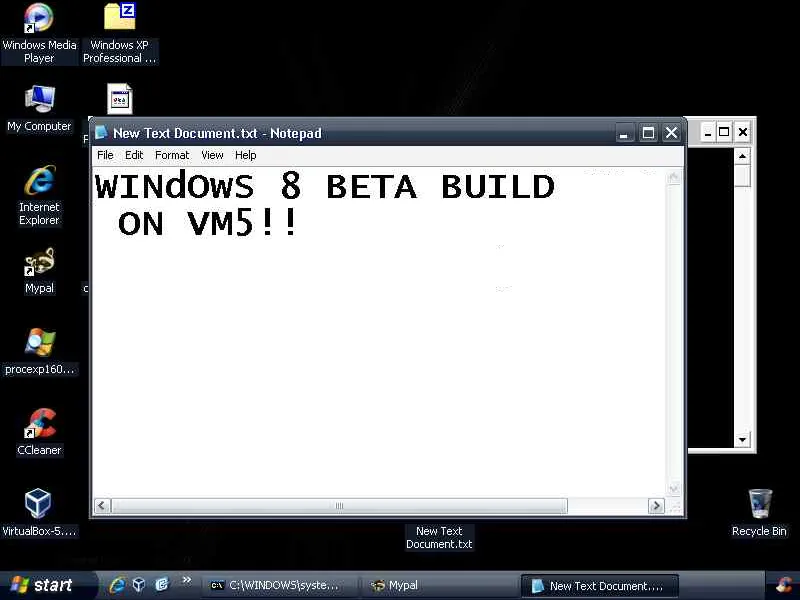The width and height of the screenshot is (800, 600).
Task: Click the Internet Explorer quick launch icon
Action: pos(117,585)
